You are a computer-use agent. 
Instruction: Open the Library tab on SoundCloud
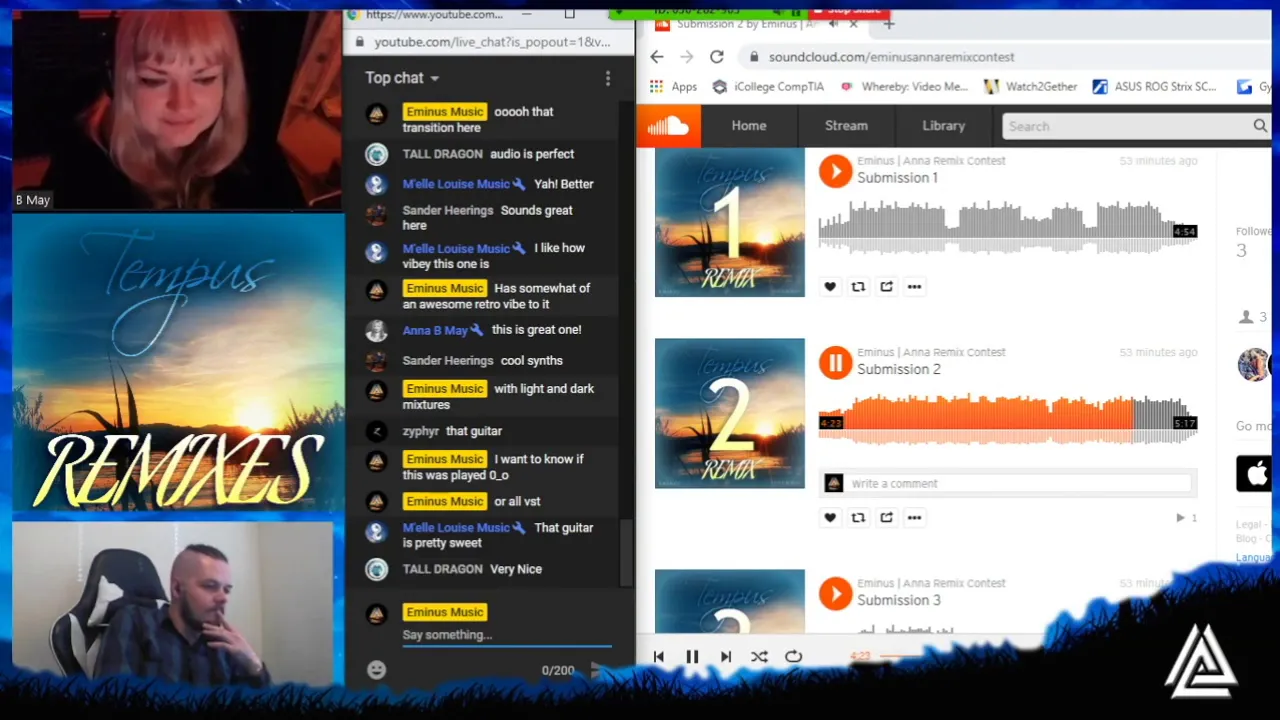[x=943, y=126]
